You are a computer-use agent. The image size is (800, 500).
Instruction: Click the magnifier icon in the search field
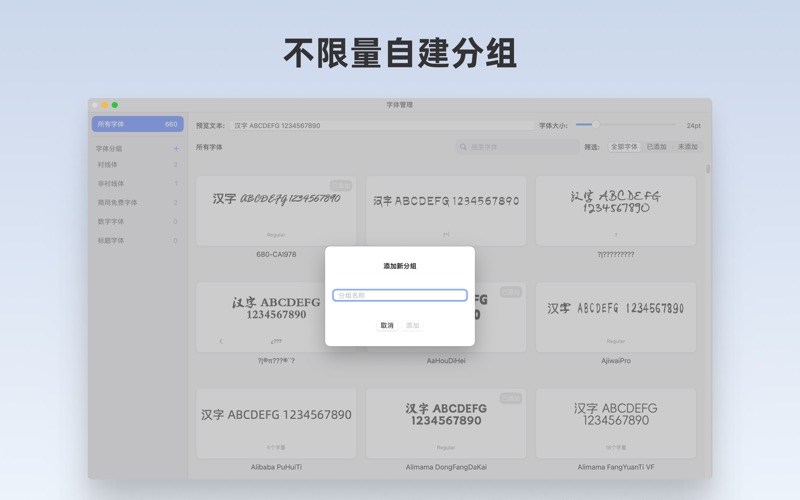tap(463, 147)
